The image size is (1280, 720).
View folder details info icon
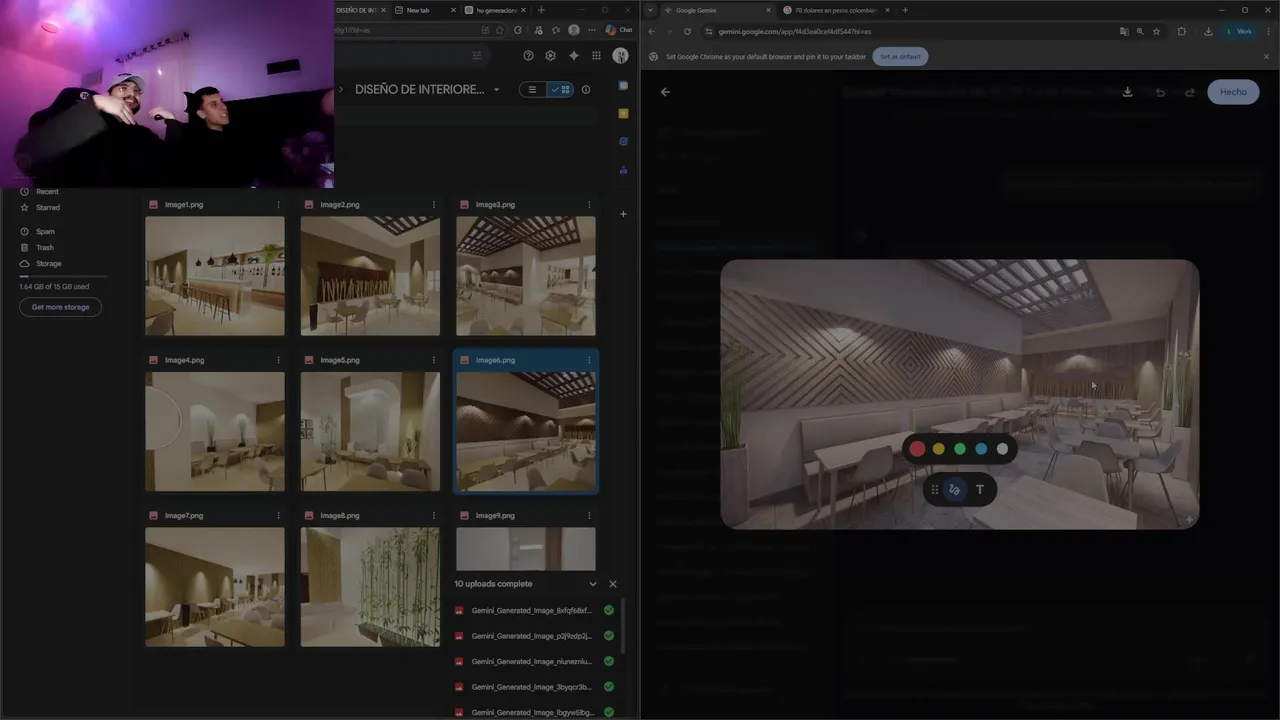[586, 89]
